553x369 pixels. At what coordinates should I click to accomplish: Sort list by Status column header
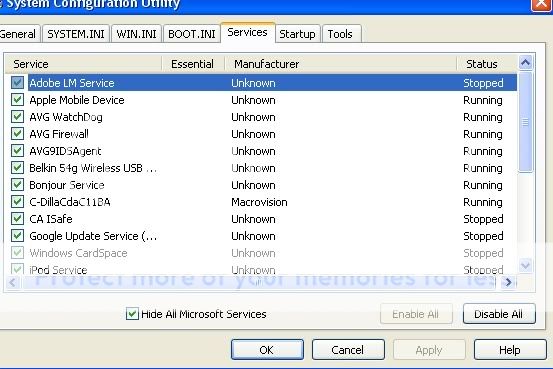(487, 64)
